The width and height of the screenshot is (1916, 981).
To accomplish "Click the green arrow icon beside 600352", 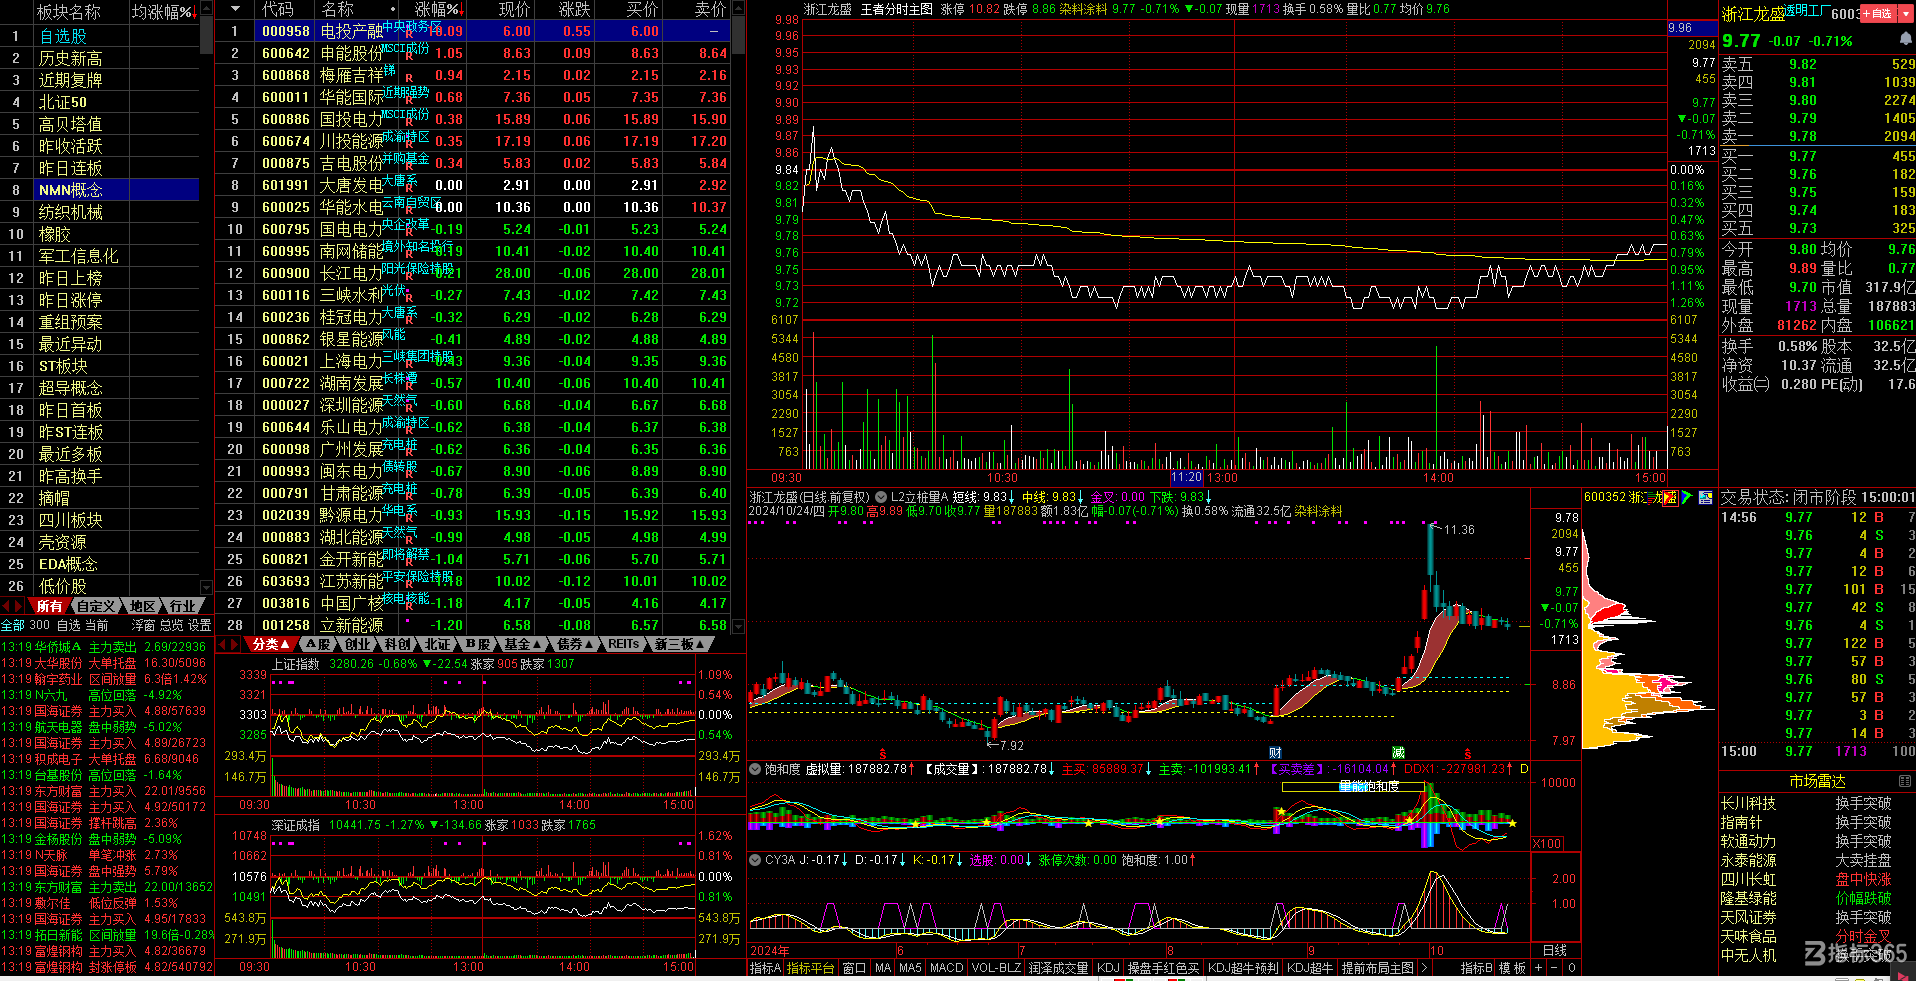I will (x=1687, y=497).
